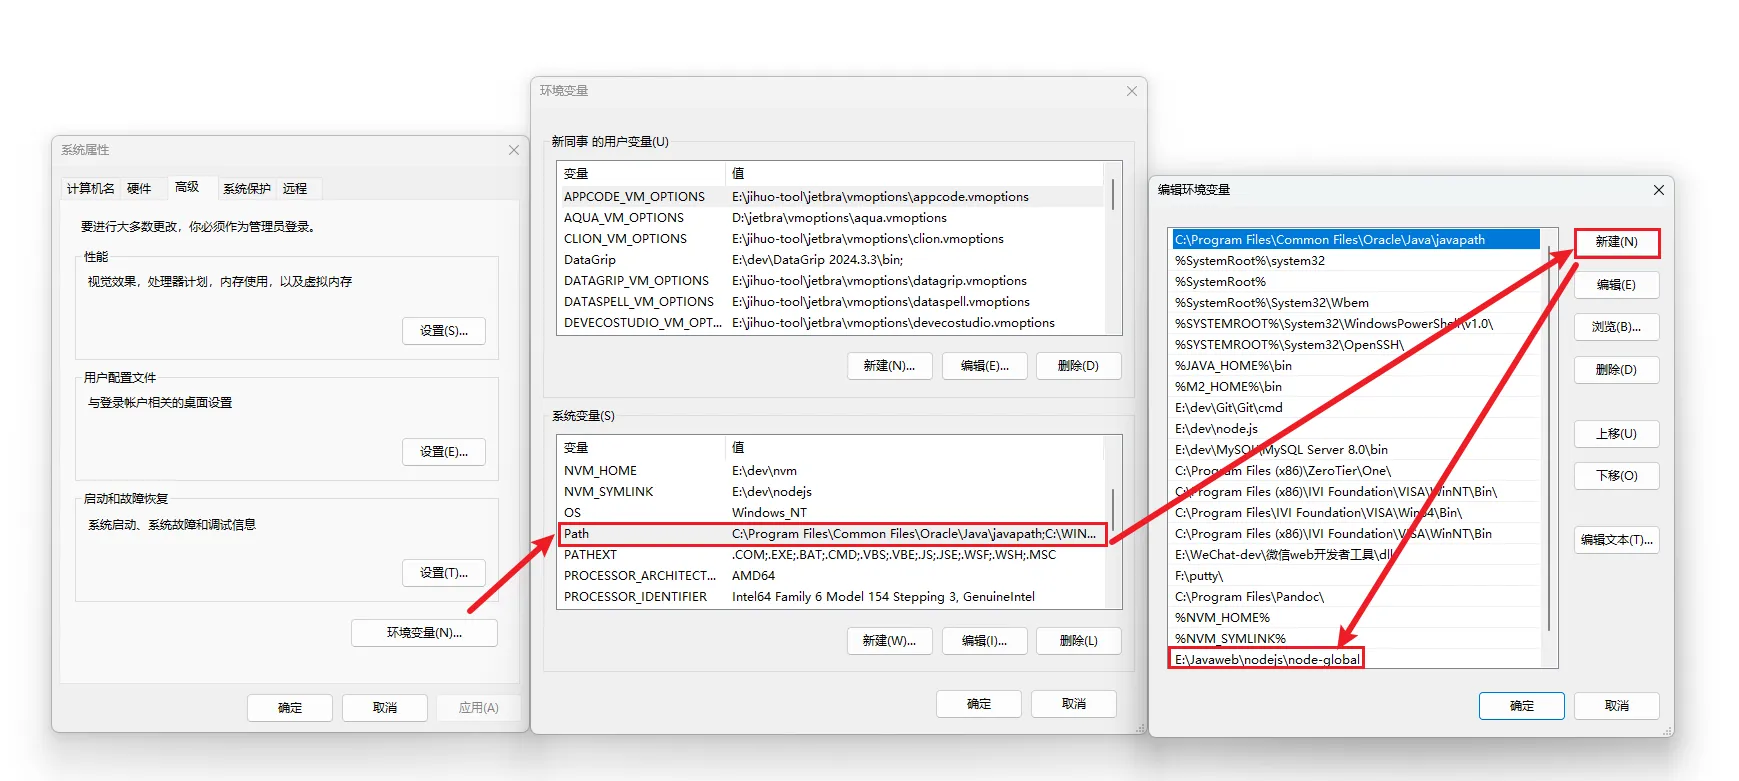Switch to the 计算机名 tab
The image size is (1739, 781).
[x=91, y=189]
